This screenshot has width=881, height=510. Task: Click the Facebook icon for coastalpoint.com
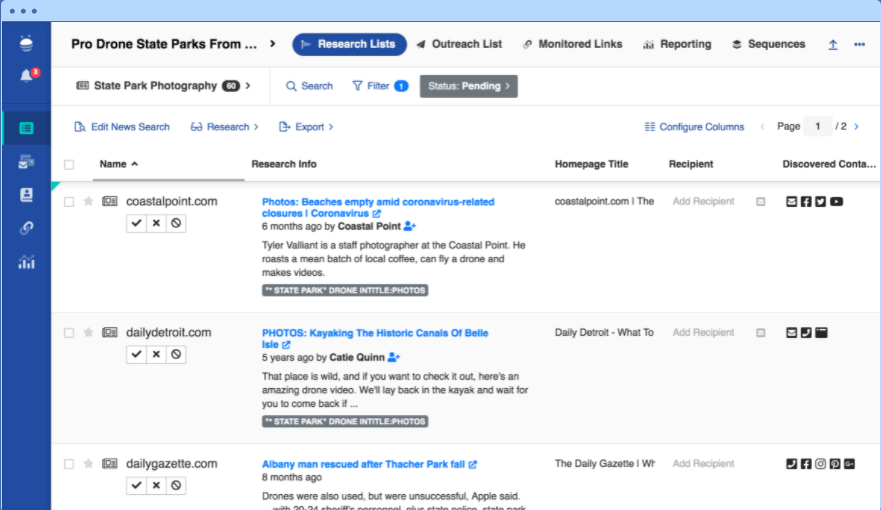click(x=806, y=202)
